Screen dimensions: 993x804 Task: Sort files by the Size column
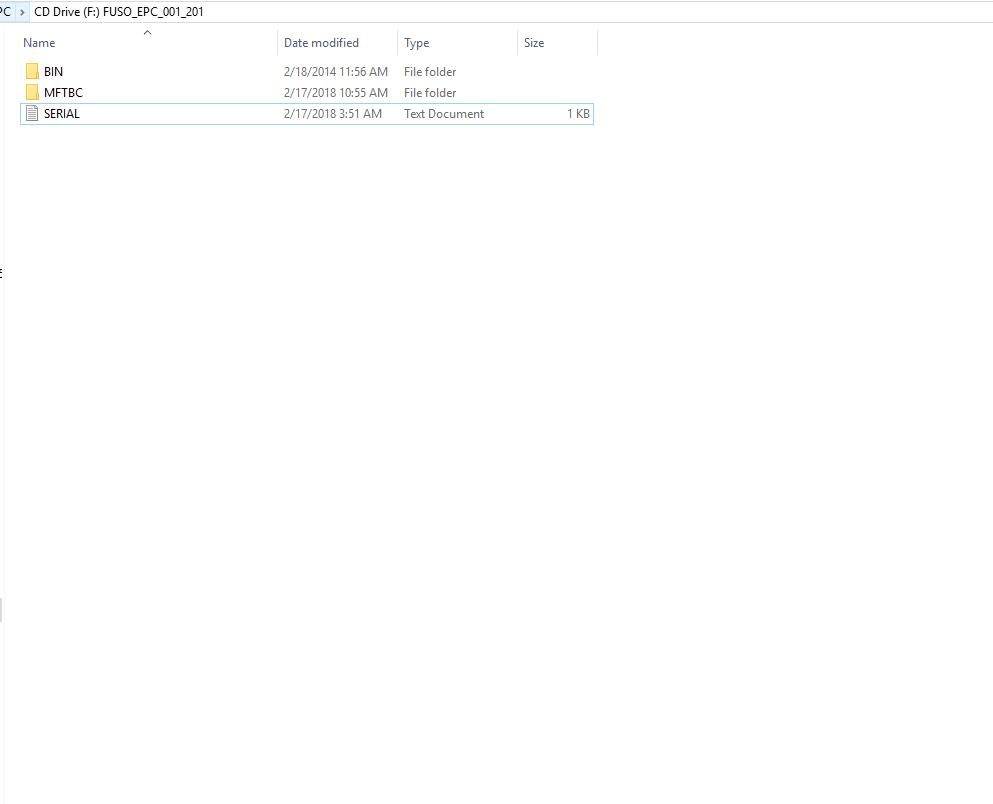(x=534, y=43)
